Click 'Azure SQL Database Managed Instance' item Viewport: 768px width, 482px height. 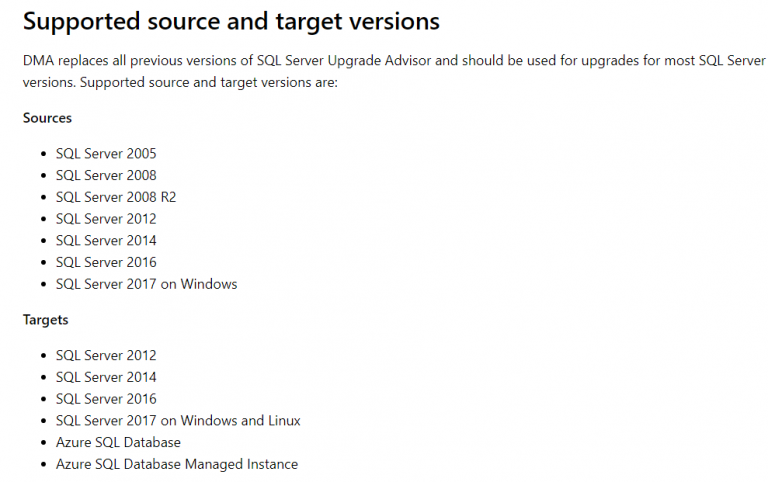point(176,464)
